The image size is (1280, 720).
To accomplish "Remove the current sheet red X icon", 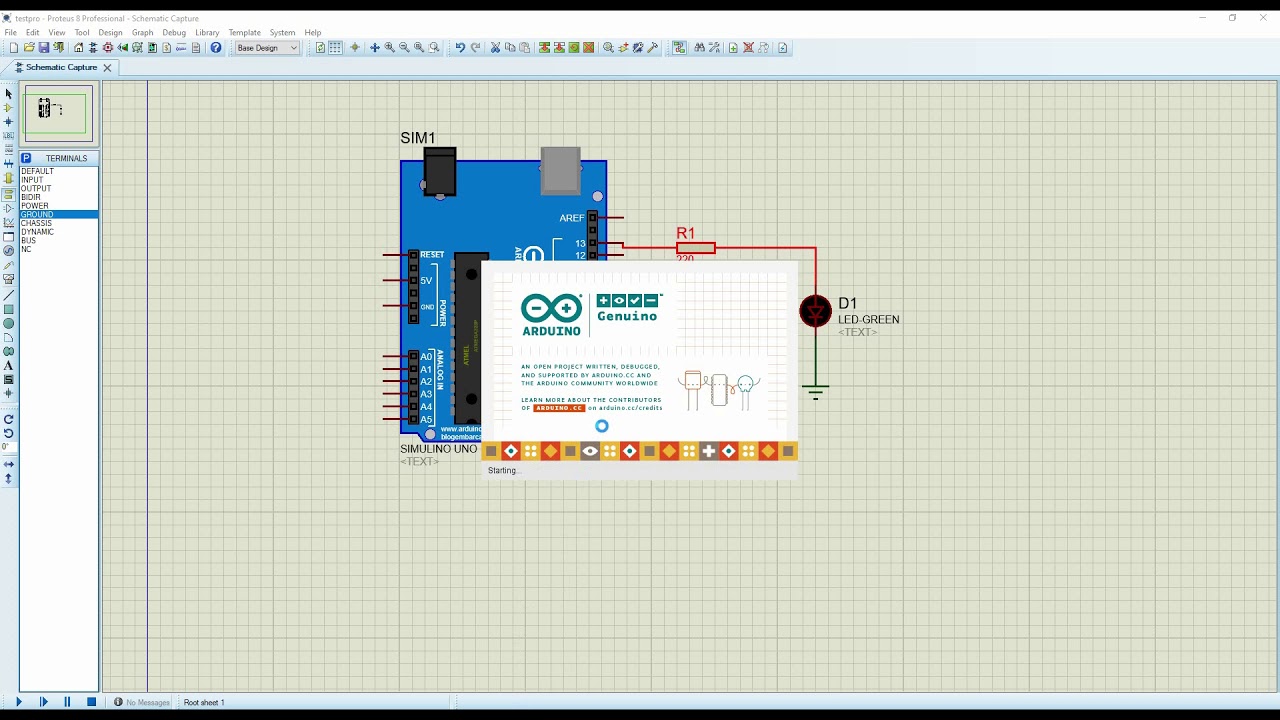I will [747, 48].
